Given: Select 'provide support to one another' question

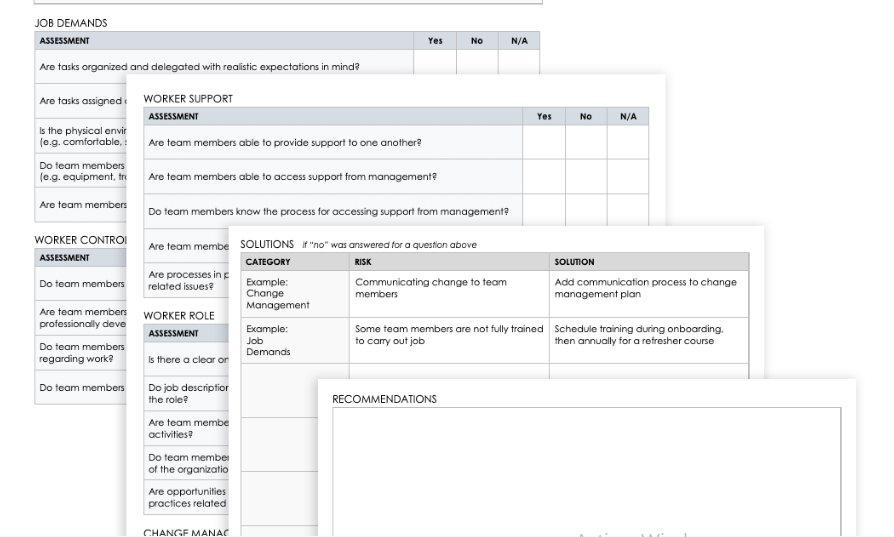Looking at the screenshot, I should point(285,143).
